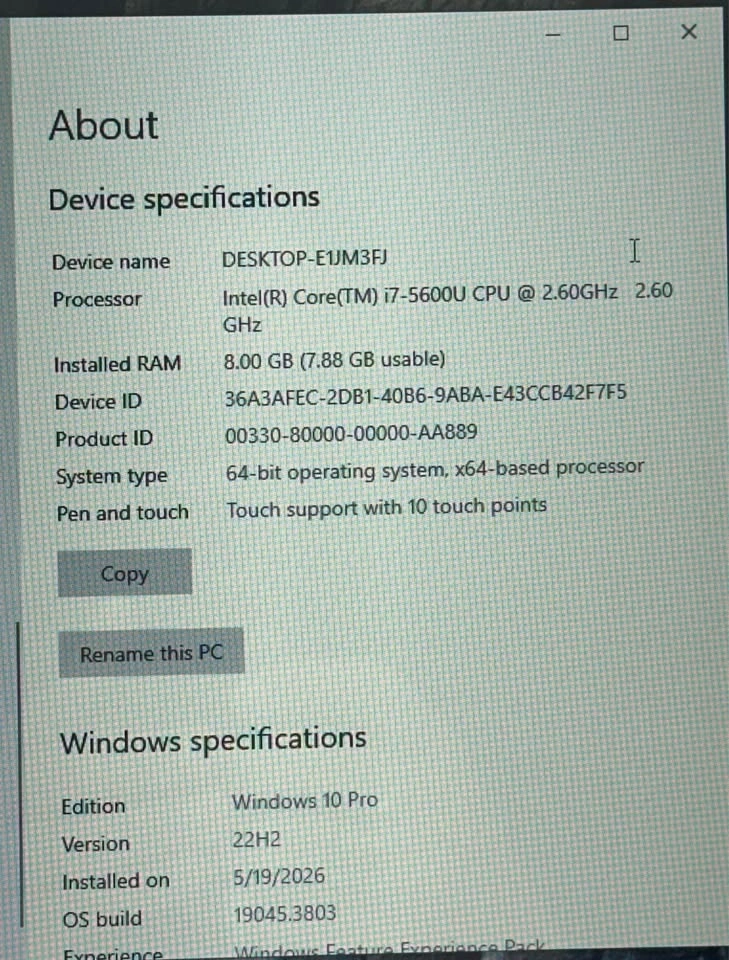Click the Installed RAM label
Viewport: 729px width, 960px height.
(x=117, y=364)
